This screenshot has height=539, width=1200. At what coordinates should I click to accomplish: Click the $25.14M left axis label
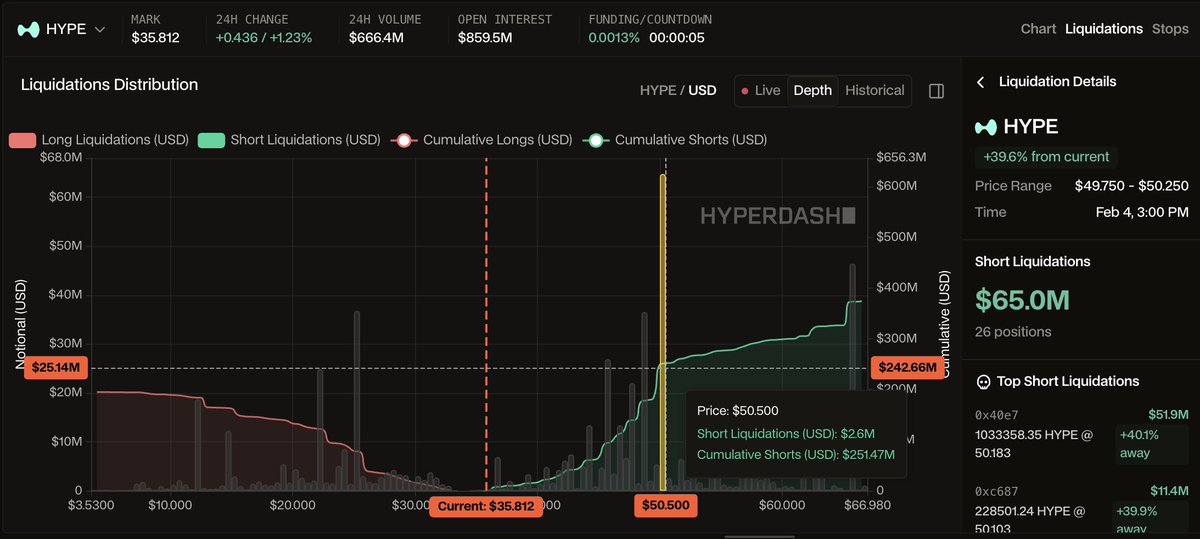(57, 368)
